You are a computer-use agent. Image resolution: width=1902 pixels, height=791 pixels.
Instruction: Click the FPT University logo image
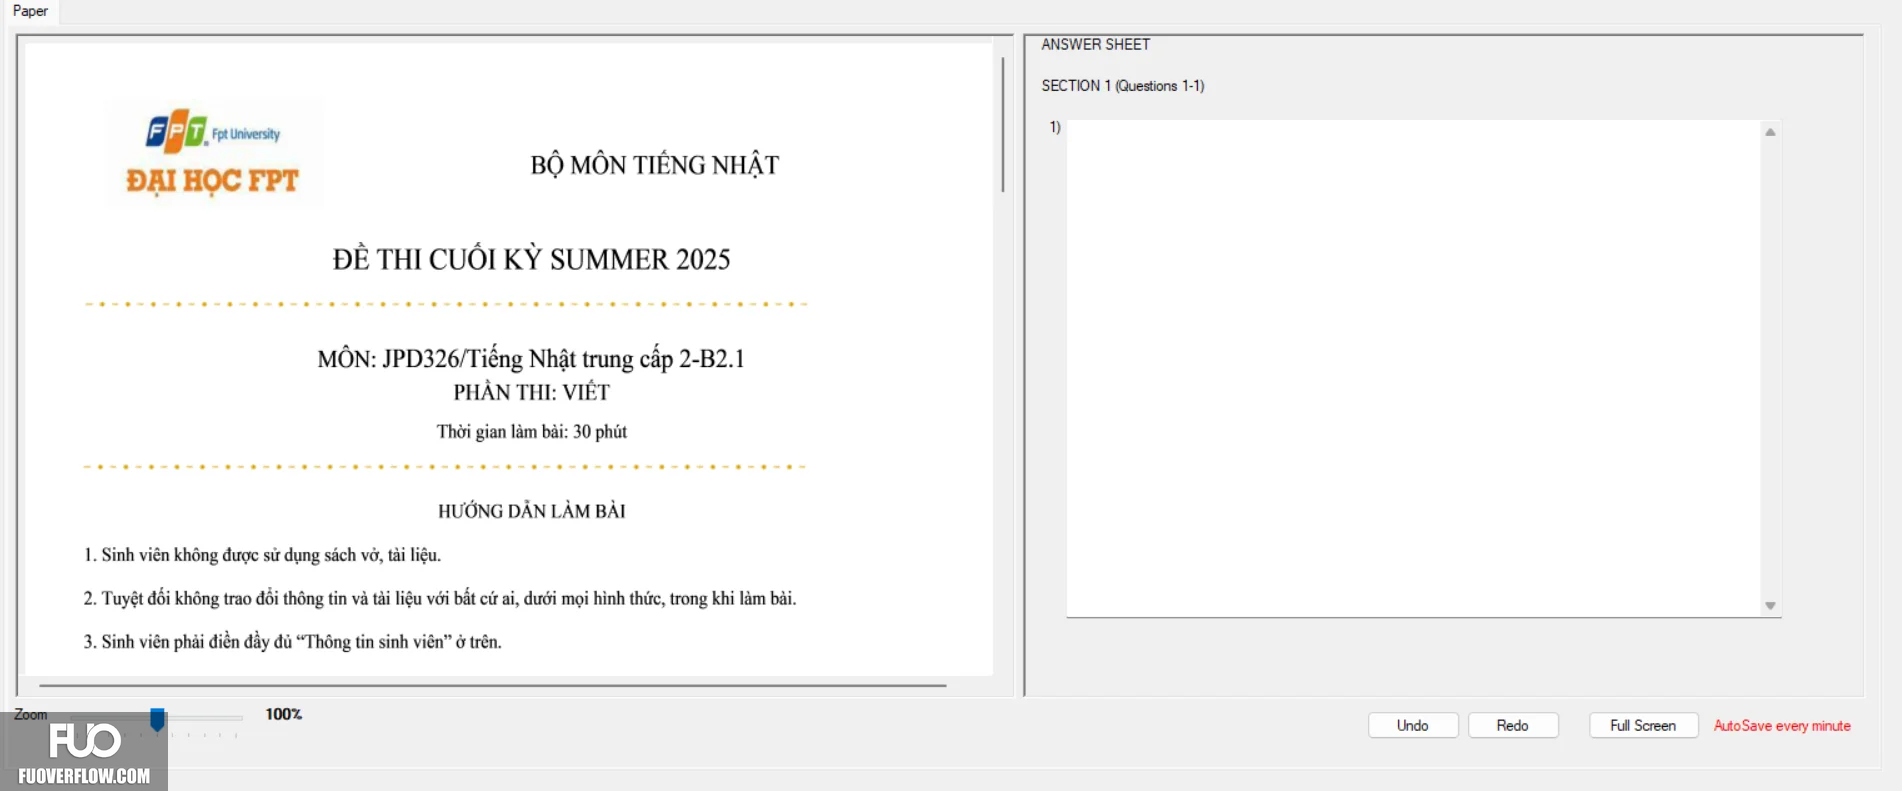tap(214, 153)
